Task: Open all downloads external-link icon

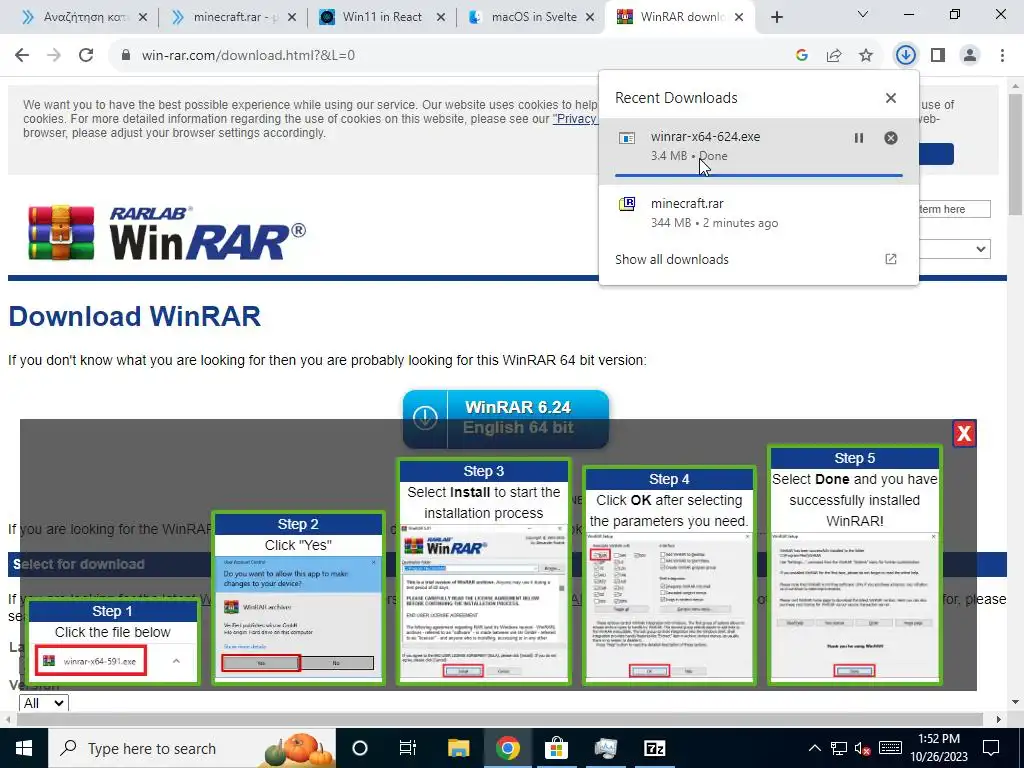Action: pos(891,259)
